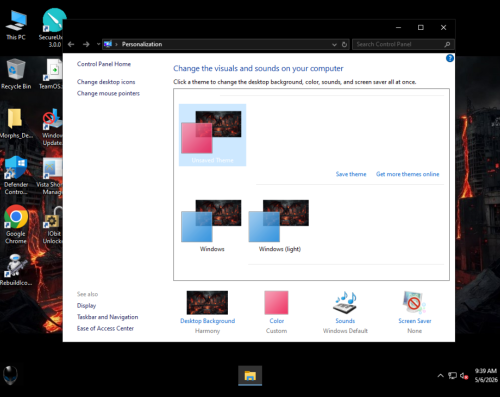Open SecureUx desktop icon
The width and height of the screenshot is (500, 397).
pos(53,28)
